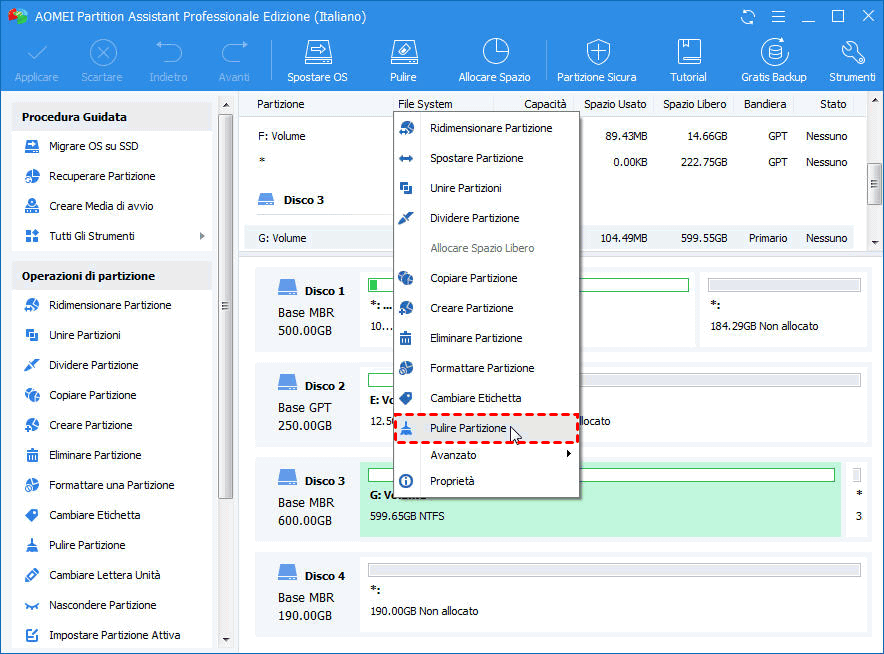Viewport: 884px width, 654px height.
Task: Open Proprietà from the context menu
Action: pos(452,481)
